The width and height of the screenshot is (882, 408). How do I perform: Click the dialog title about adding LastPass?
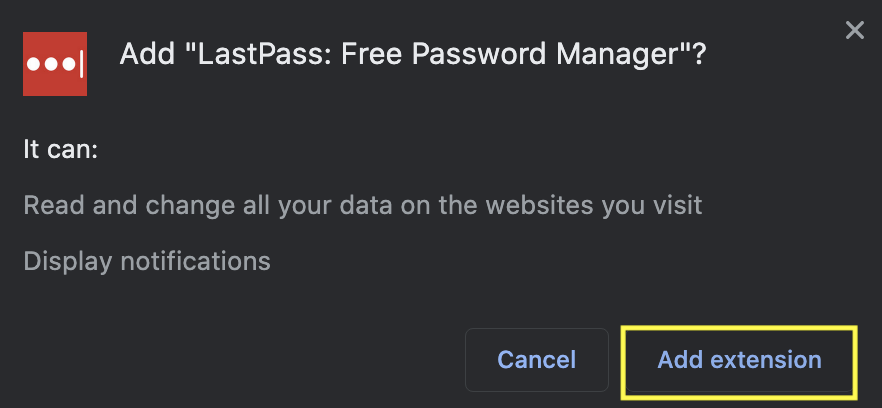(412, 55)
